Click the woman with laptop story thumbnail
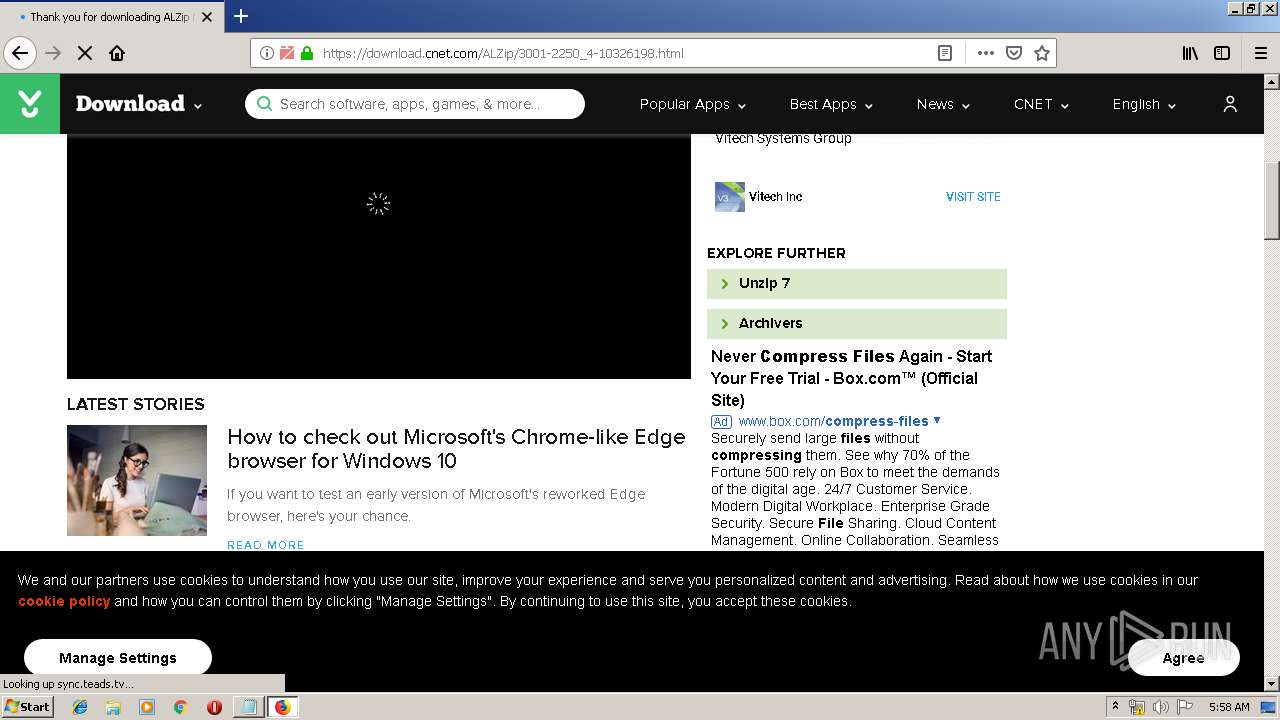The image size is (1280, 720). (137, 480)
